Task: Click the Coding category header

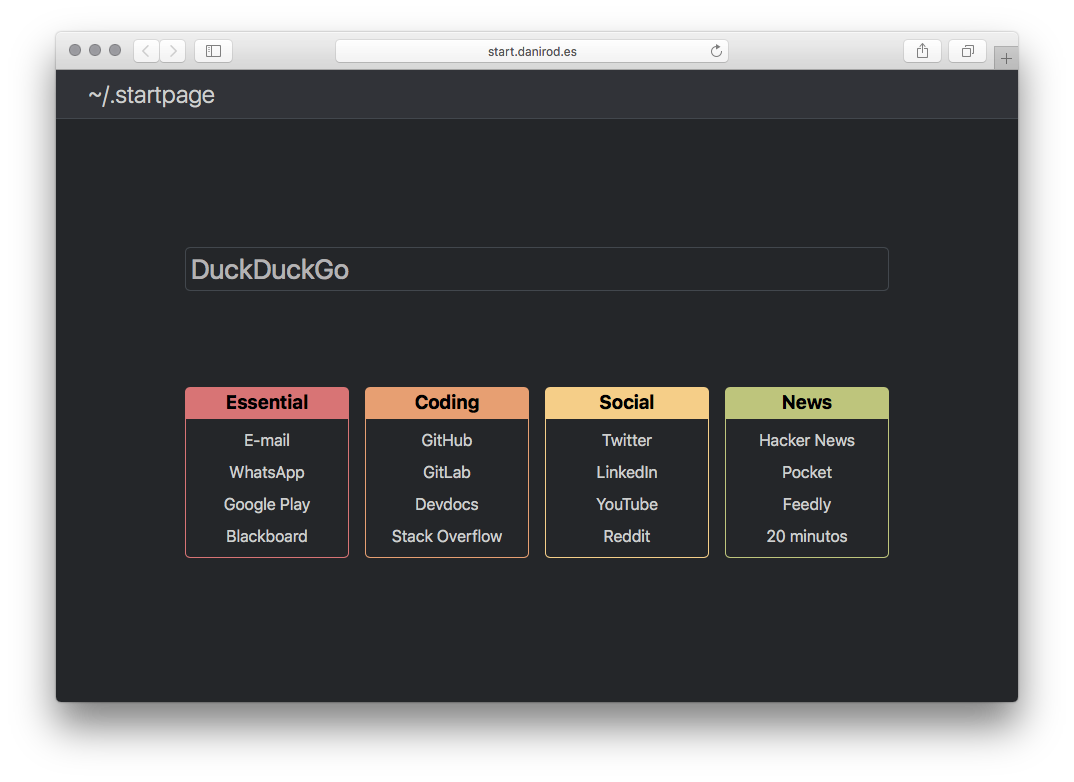Action: pos(447,403)
